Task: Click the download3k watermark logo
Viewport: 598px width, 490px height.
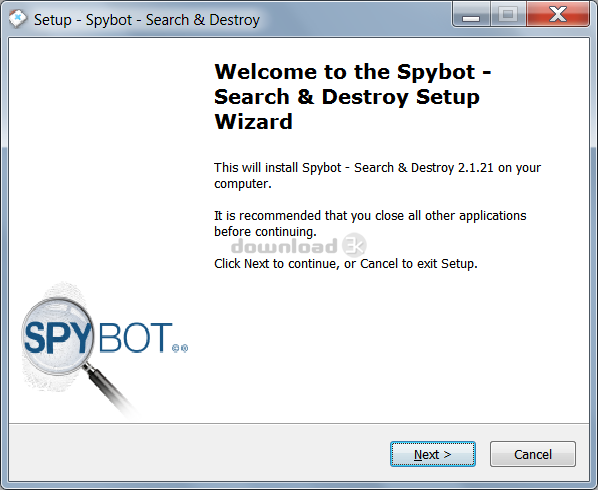Action: point(299,246)
